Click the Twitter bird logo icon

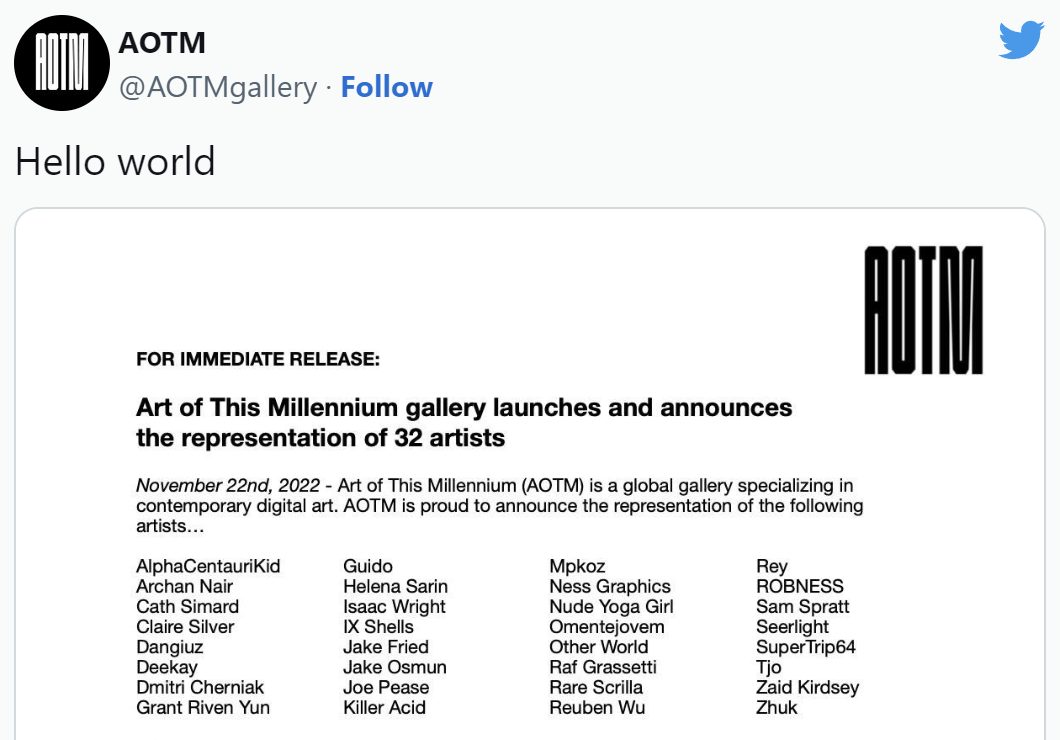pos(1021,41)
